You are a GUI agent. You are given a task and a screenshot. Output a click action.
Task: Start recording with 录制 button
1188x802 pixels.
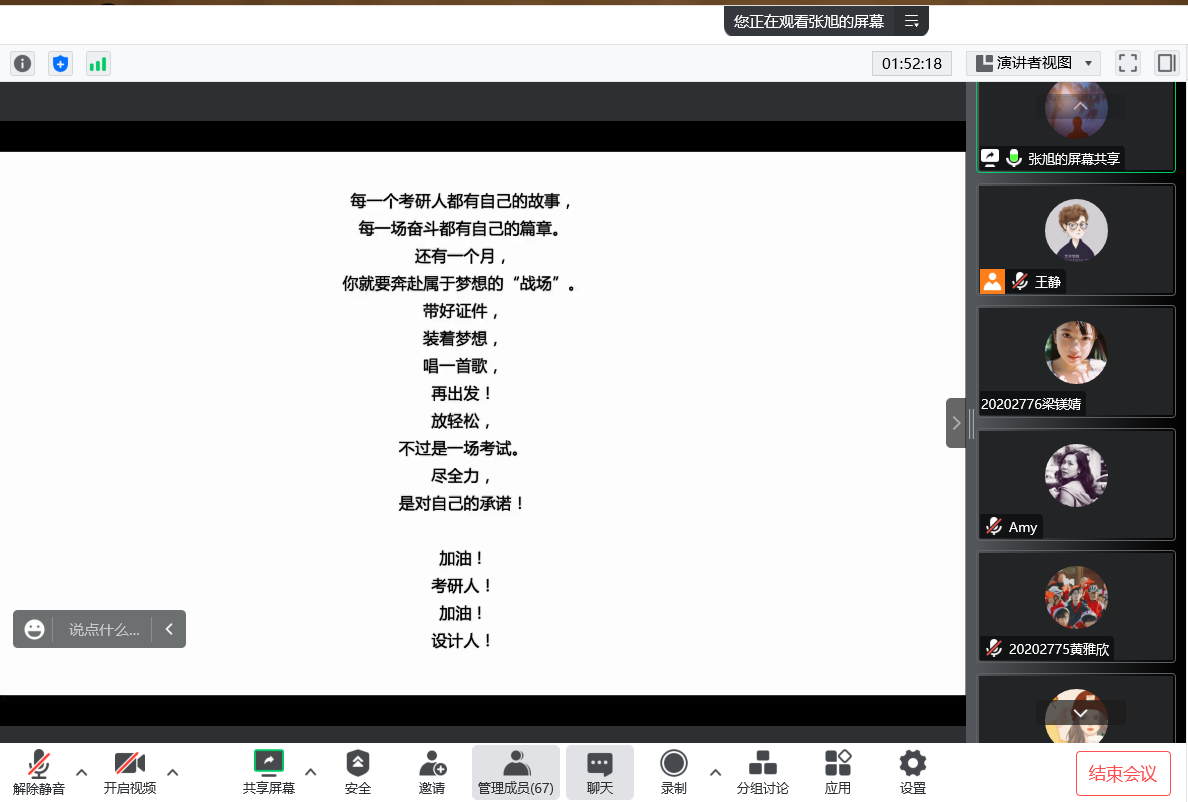coord(674,772)
